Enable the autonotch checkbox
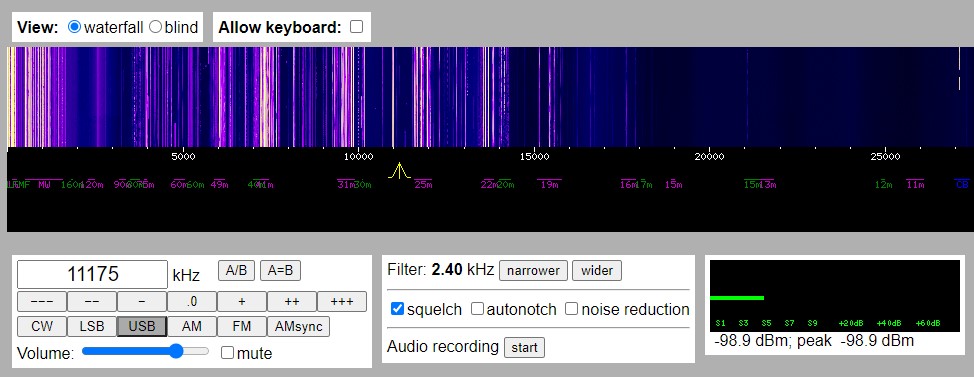 (x=477, y=309)
